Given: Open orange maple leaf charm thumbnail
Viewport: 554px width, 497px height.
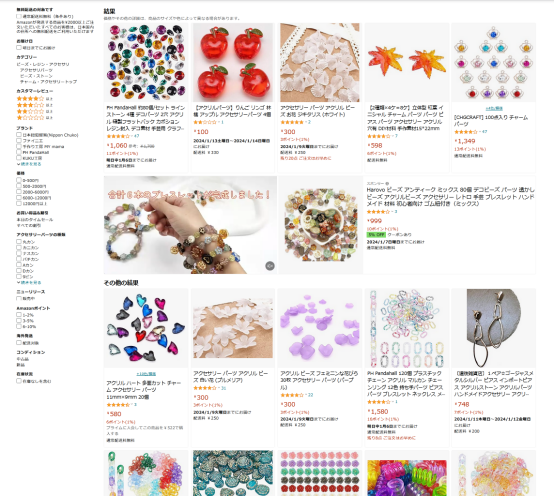Looking at the screenshot, I should coord(406,63).
